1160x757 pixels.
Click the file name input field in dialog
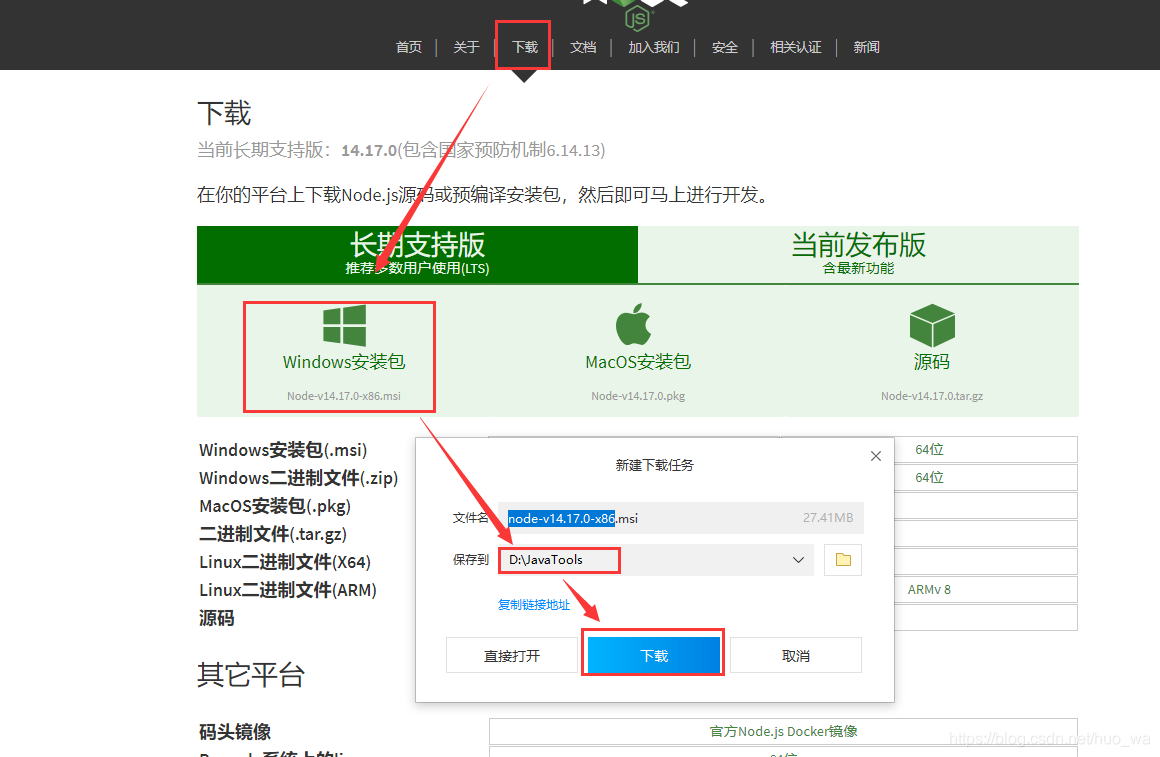click(681, 518)
